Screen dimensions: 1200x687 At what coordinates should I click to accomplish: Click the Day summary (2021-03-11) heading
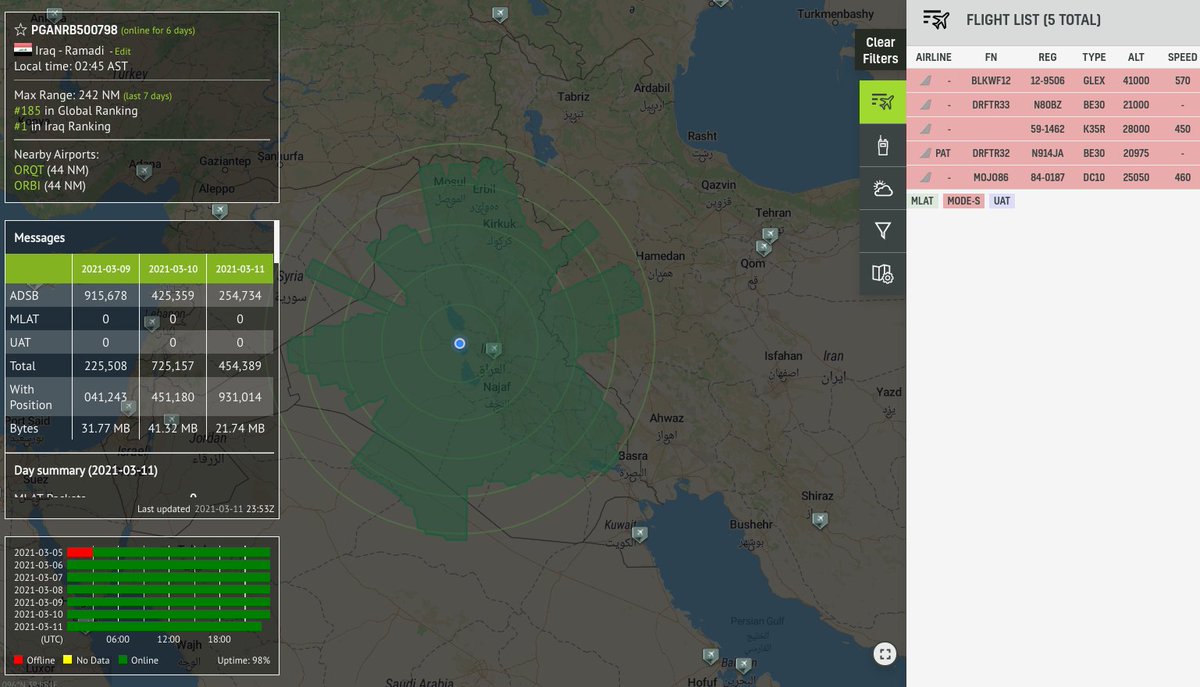click(86, 470)
